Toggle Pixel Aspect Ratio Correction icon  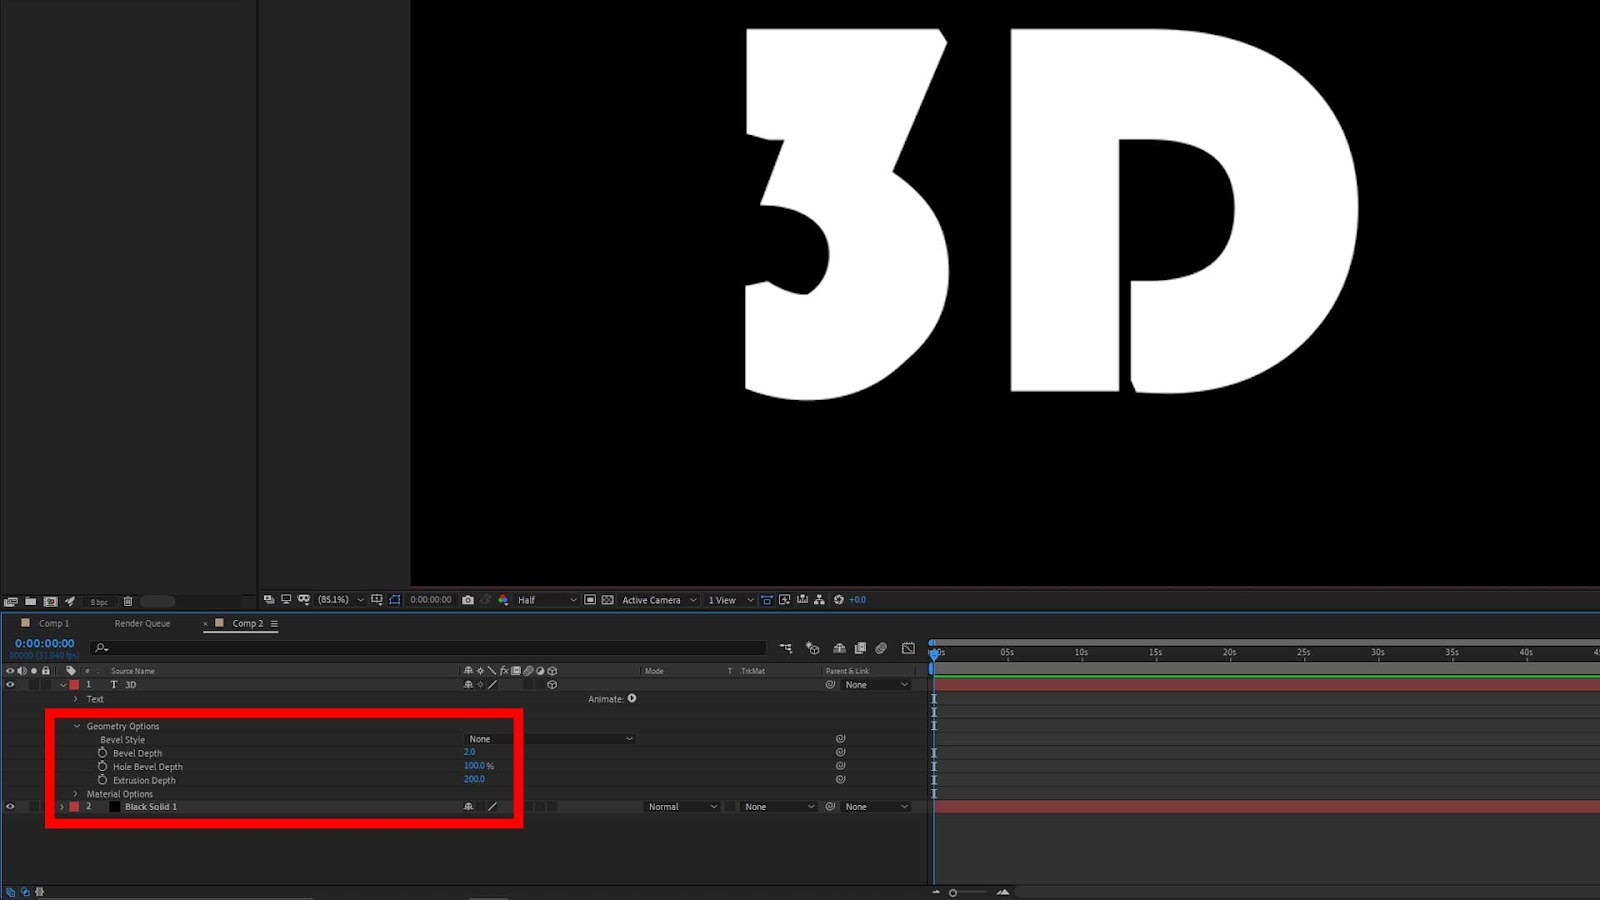[x=767, y=600]
